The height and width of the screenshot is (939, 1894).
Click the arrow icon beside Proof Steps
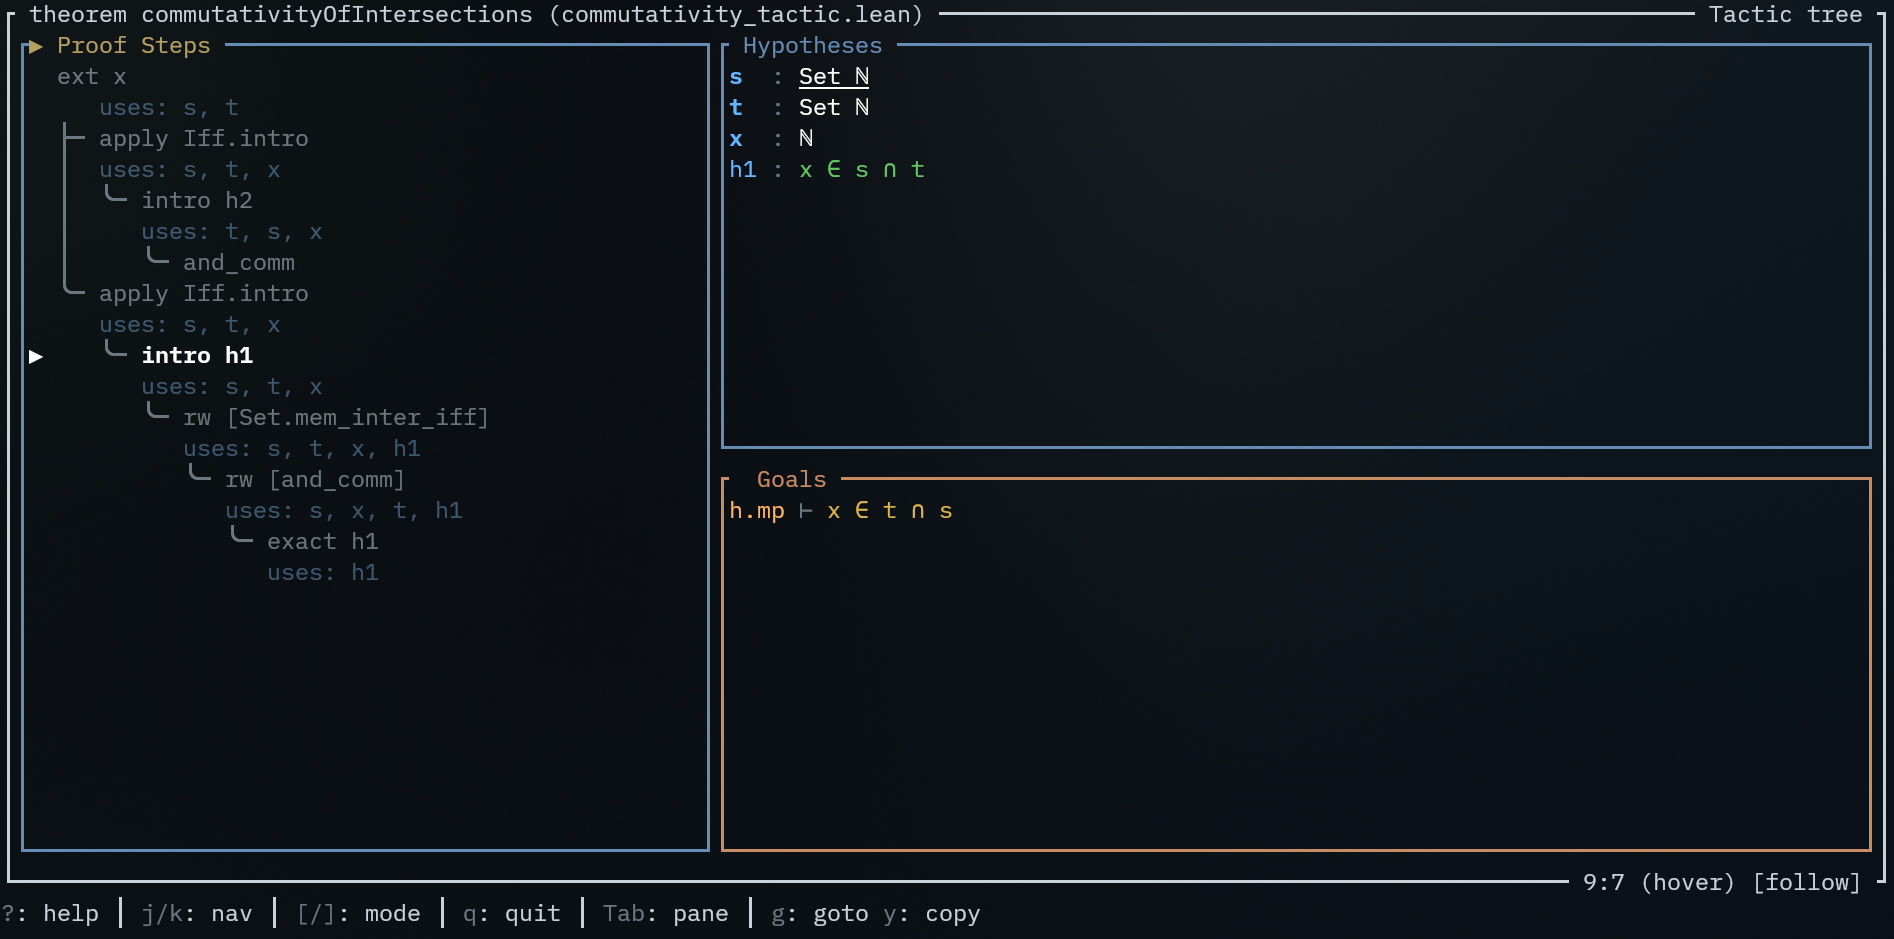point(36,46)
